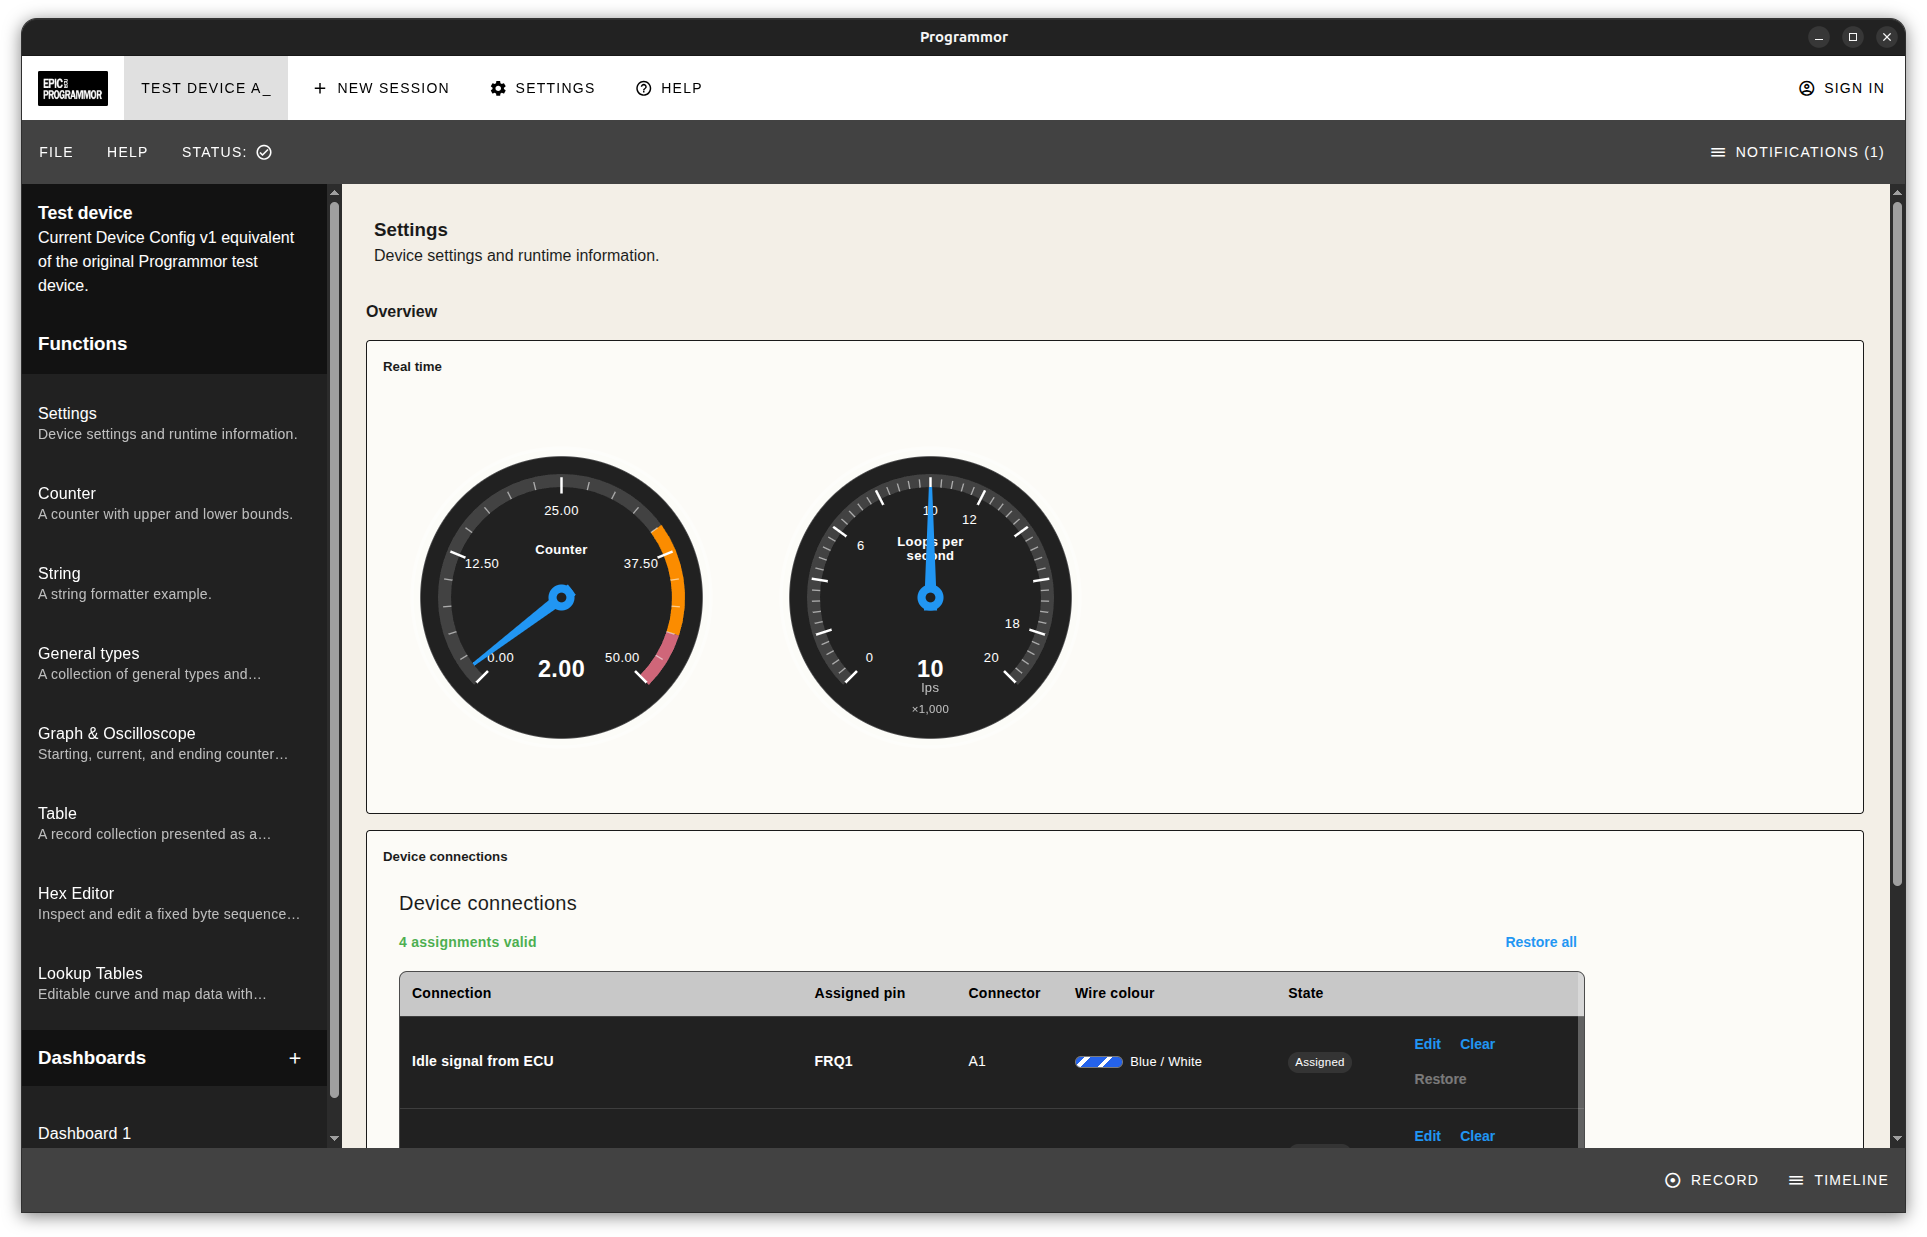Click the A1 connector cell
Screen dimensions: 1927x1237
pos(977,1061)
